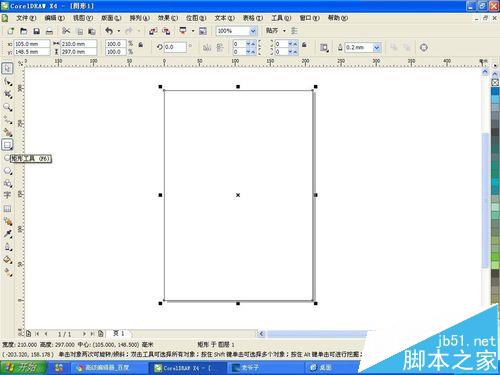Select the Shape edit tool
This screenshot has height=375, width=500.
[8, 82]
